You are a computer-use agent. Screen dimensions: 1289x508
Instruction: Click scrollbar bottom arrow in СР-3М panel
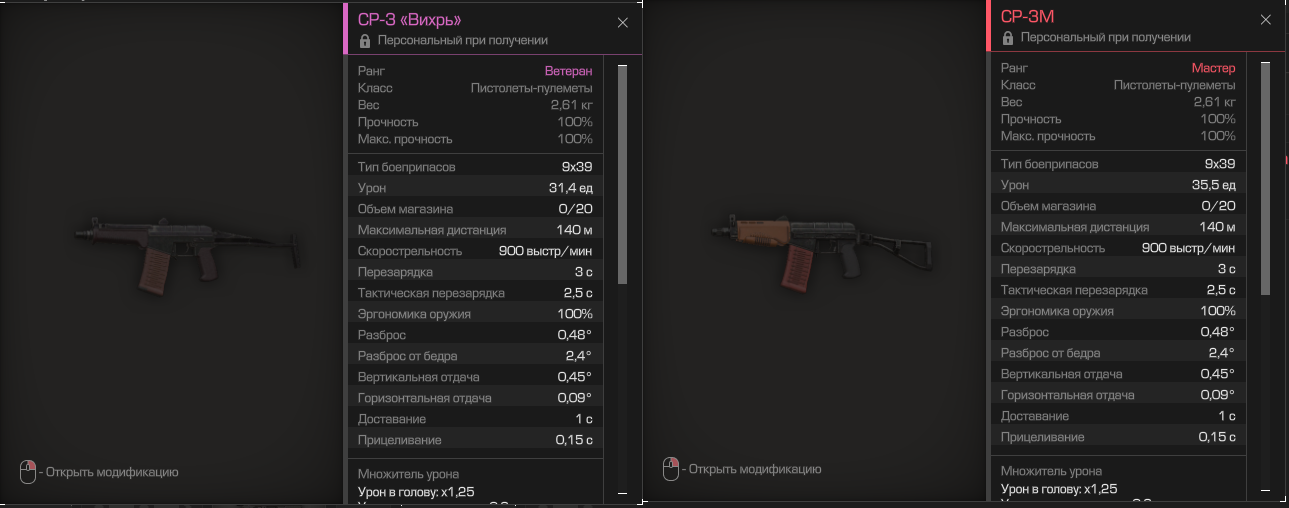click(x=1265, y=489)
